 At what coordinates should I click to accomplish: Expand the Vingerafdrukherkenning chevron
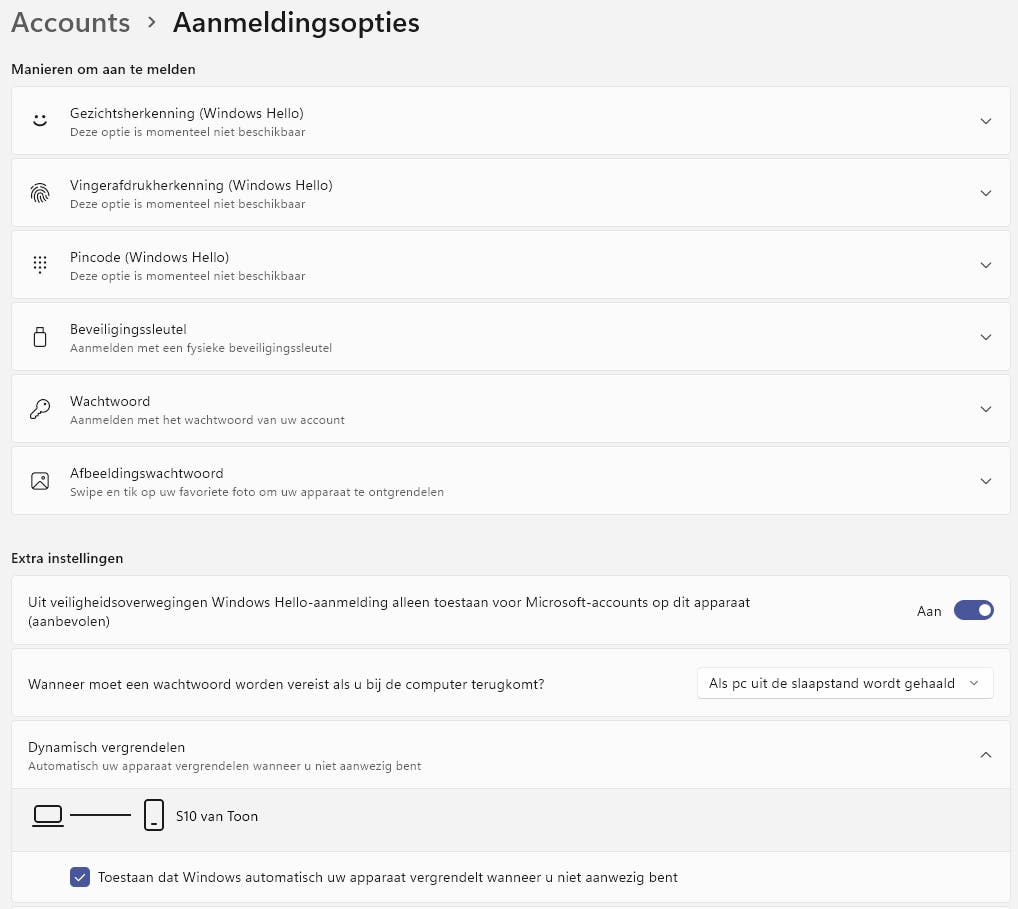tap(986, 193)
